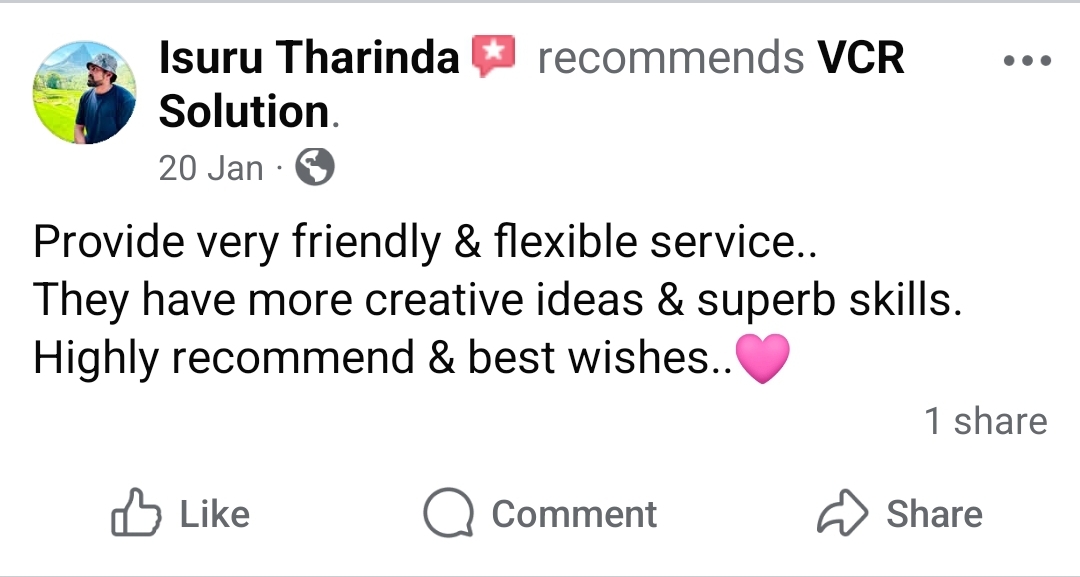Click the word "recommends" in the header
This screenshot has width=1080, height=577.
pyautogui.click(x=670, y=60)
